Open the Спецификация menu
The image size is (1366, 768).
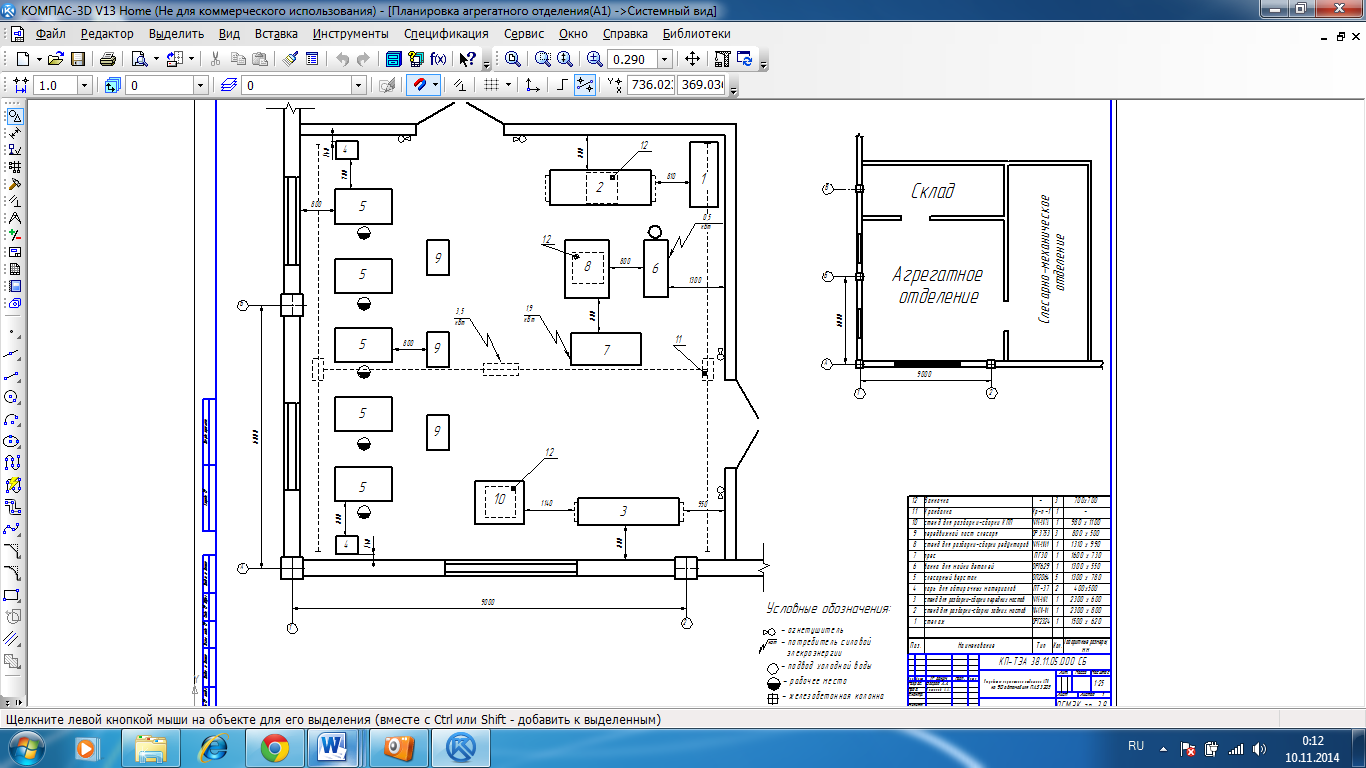click(x=446, y=33)
